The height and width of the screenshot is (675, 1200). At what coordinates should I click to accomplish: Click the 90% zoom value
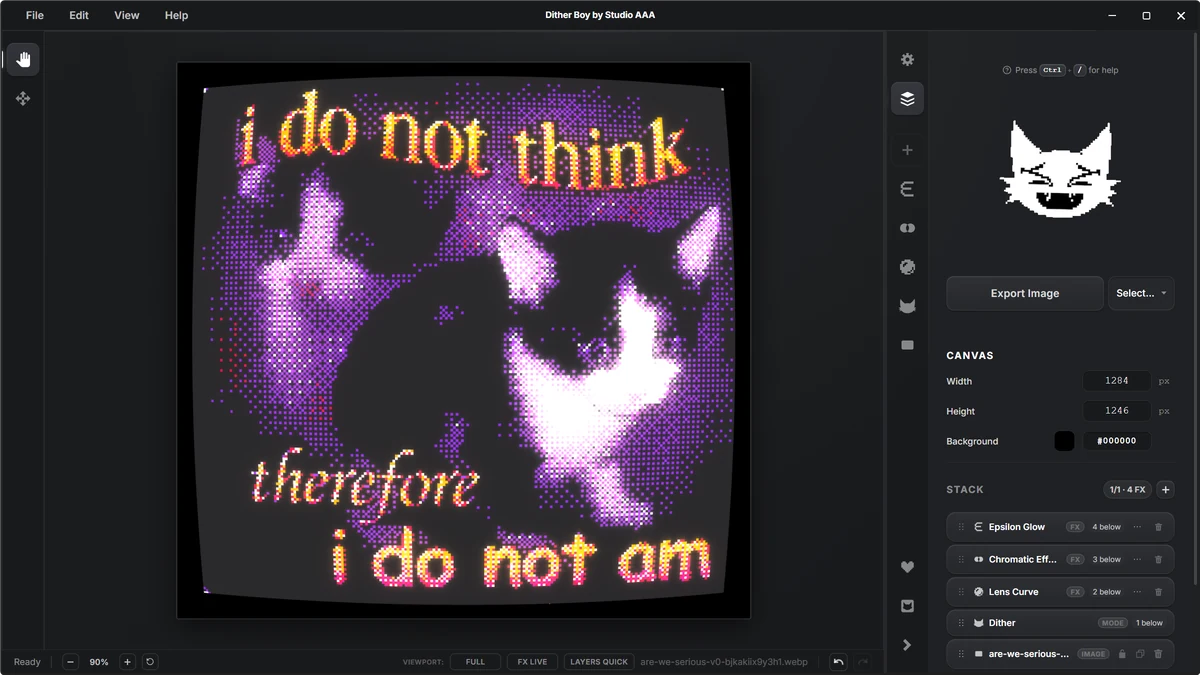99,662
